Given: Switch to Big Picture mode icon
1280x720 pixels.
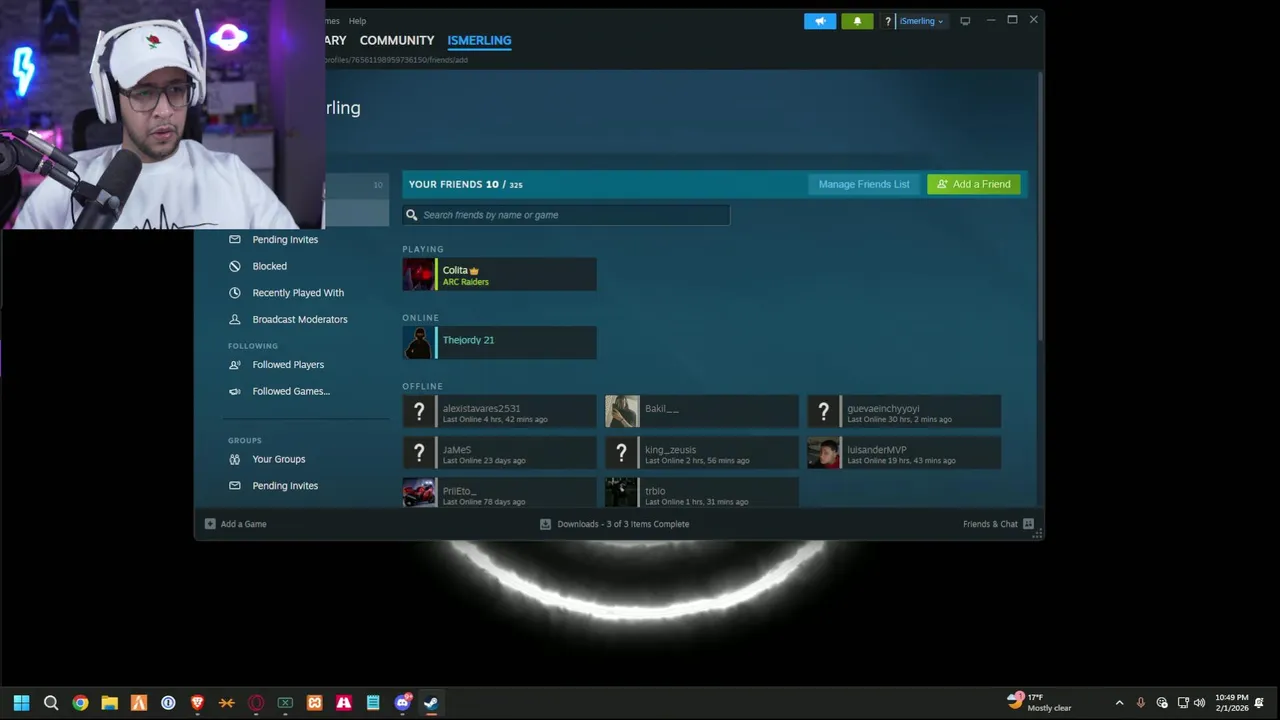Looking at the screenshot, I should click(965, 21).
